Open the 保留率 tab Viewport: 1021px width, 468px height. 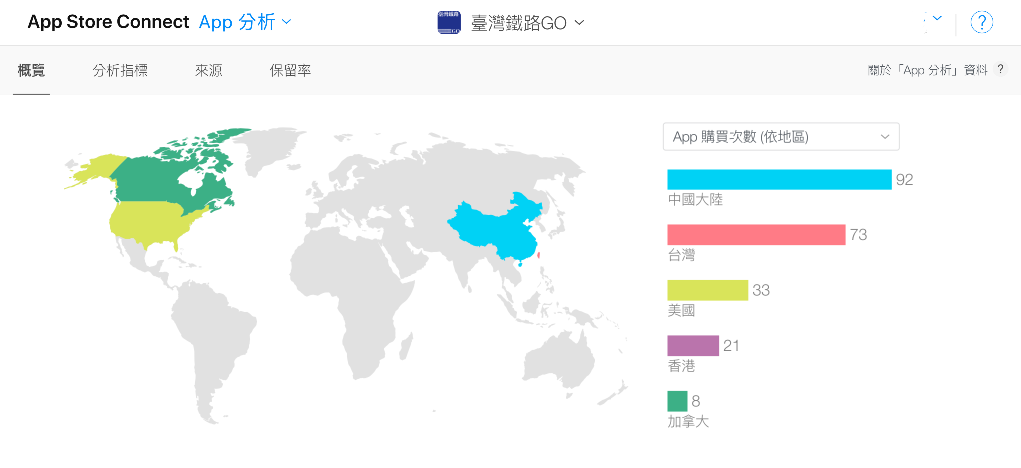pos(290,71)
